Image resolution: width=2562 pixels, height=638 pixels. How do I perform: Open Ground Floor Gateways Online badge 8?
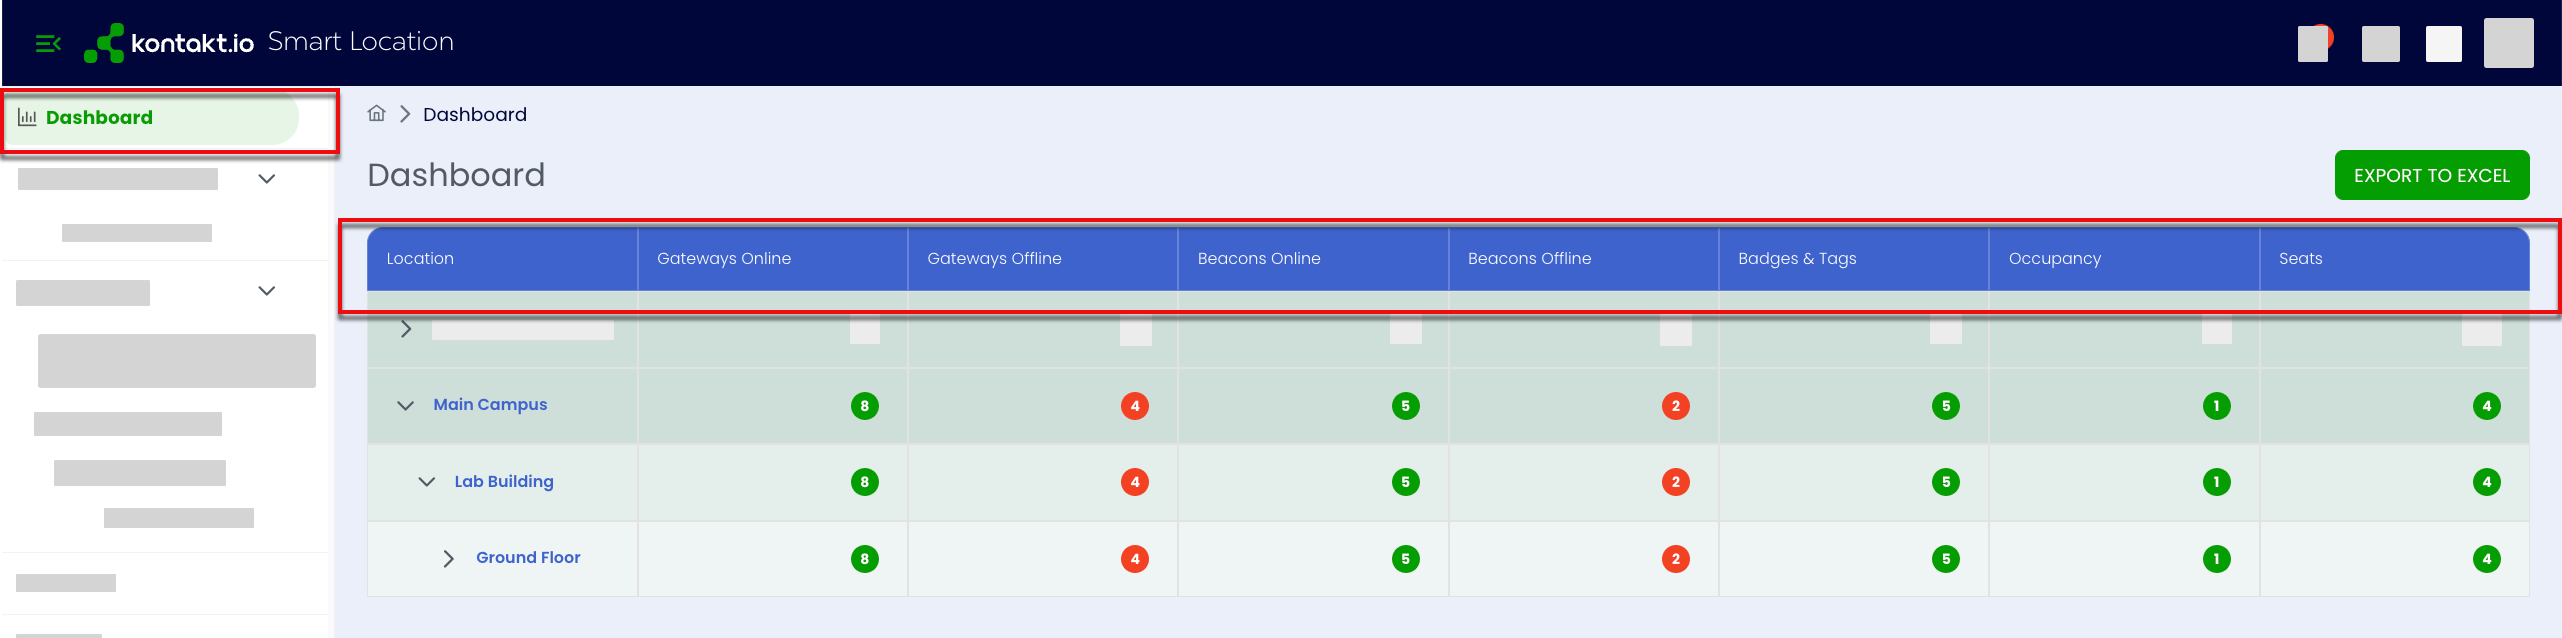[865, 559]
